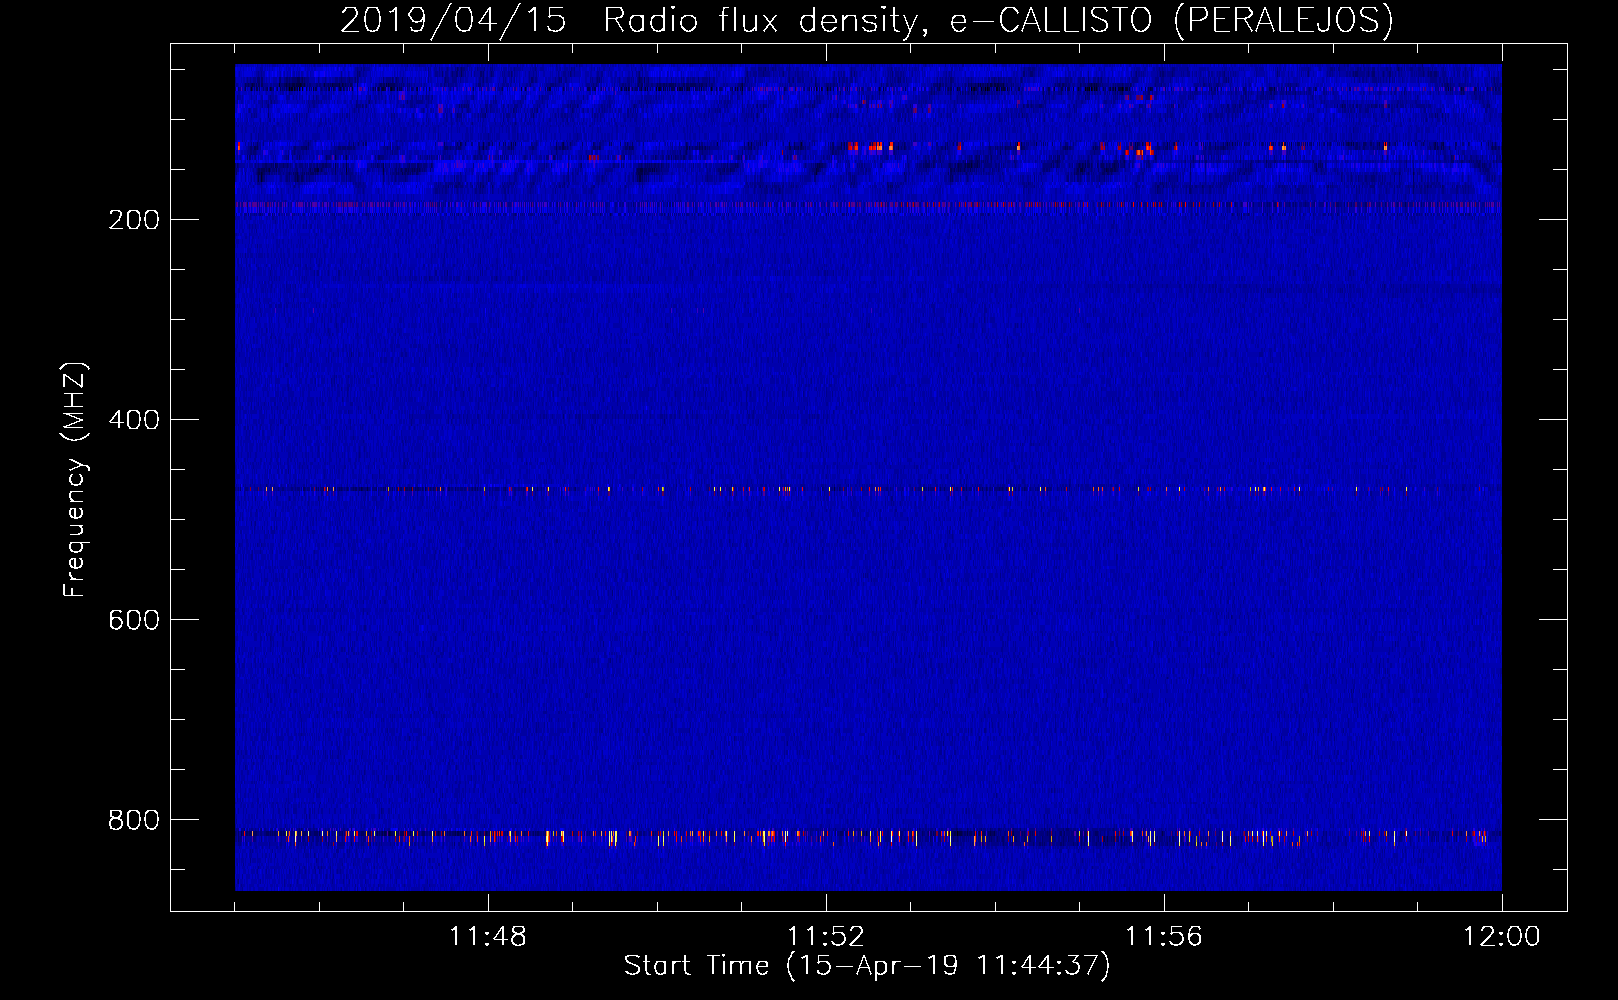Click the 'Frequency (MHZ)' axis label
Screen dimensions: 1618x1000
coord(74,480)
